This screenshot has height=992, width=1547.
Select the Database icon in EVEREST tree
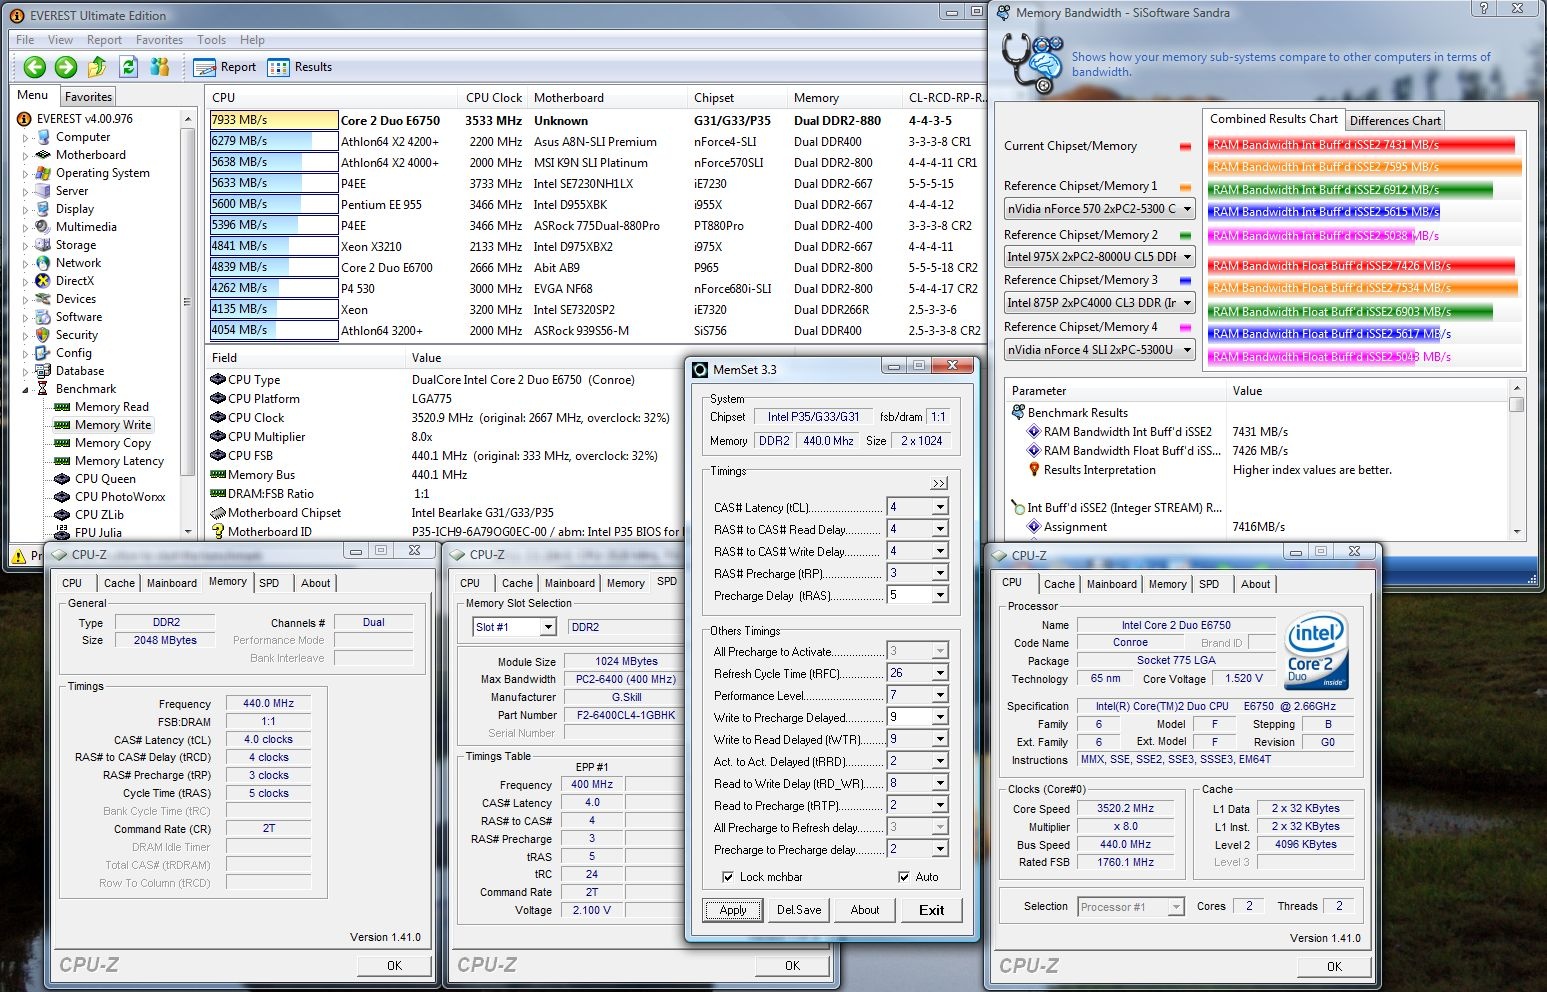[43, 371]
